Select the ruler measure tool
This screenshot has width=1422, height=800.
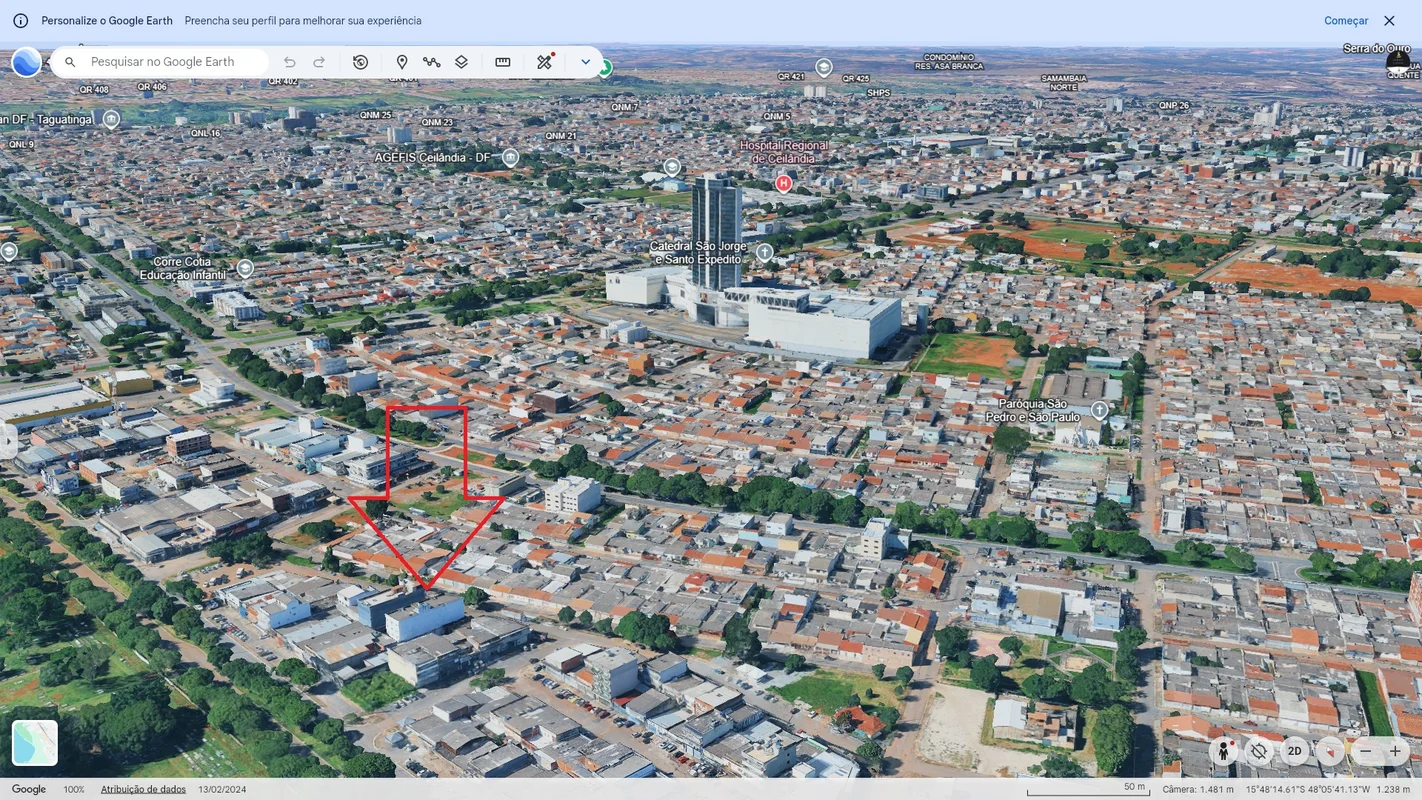point(503,62)
